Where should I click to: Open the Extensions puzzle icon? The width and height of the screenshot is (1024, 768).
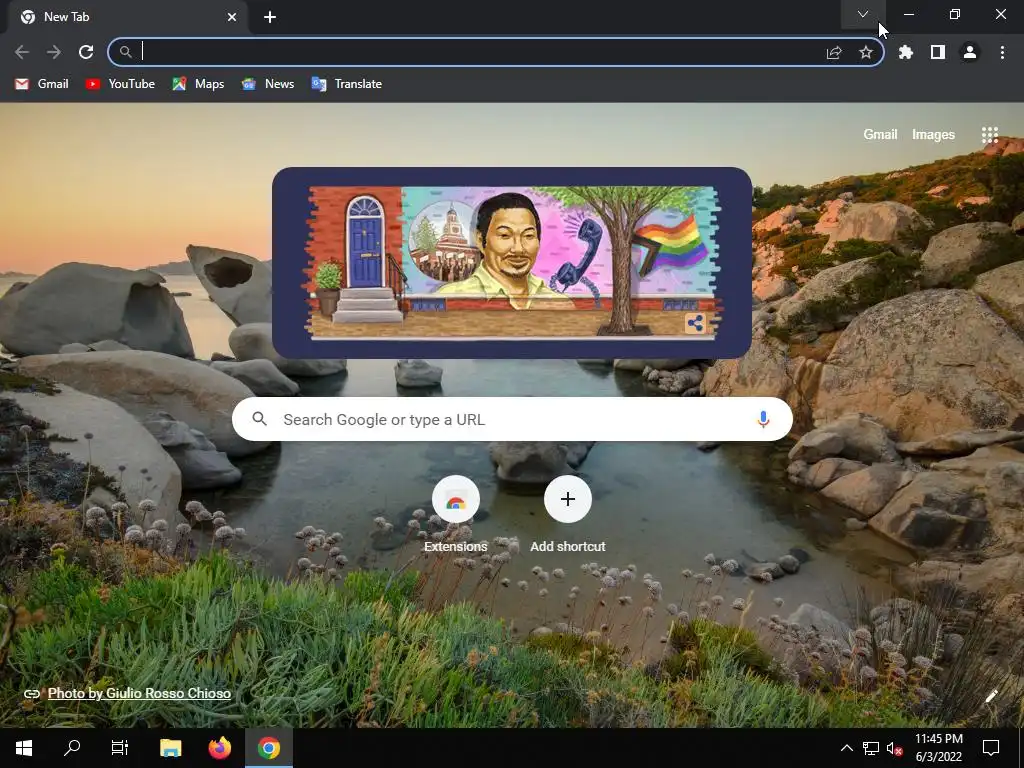906,52
